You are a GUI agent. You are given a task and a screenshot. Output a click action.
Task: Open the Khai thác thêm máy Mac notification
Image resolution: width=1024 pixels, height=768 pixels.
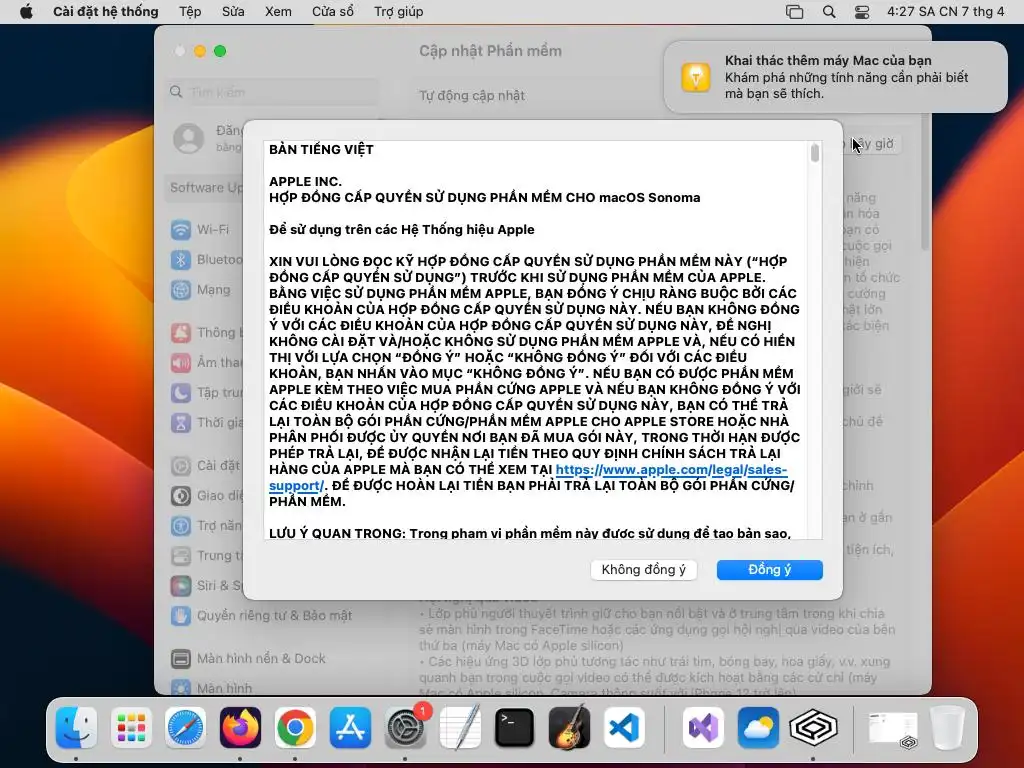point(835,77)
